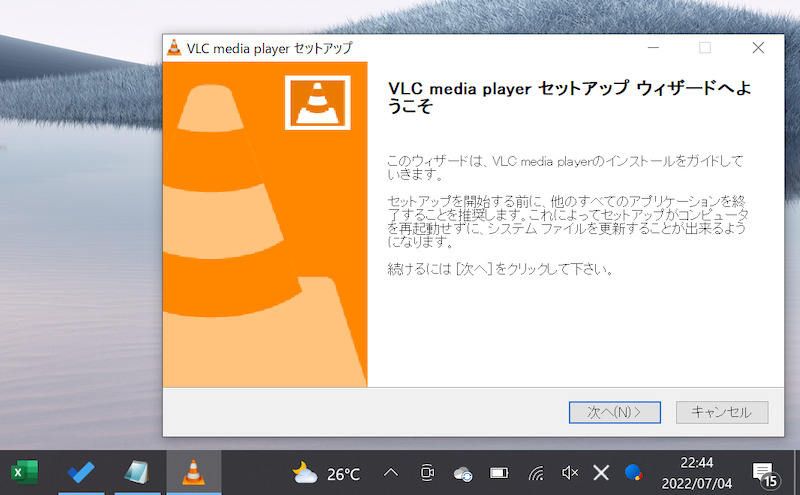Select the VLC installer taskbar icon
The width and height of the screenshot is (800, 495).
click(194, 472)
